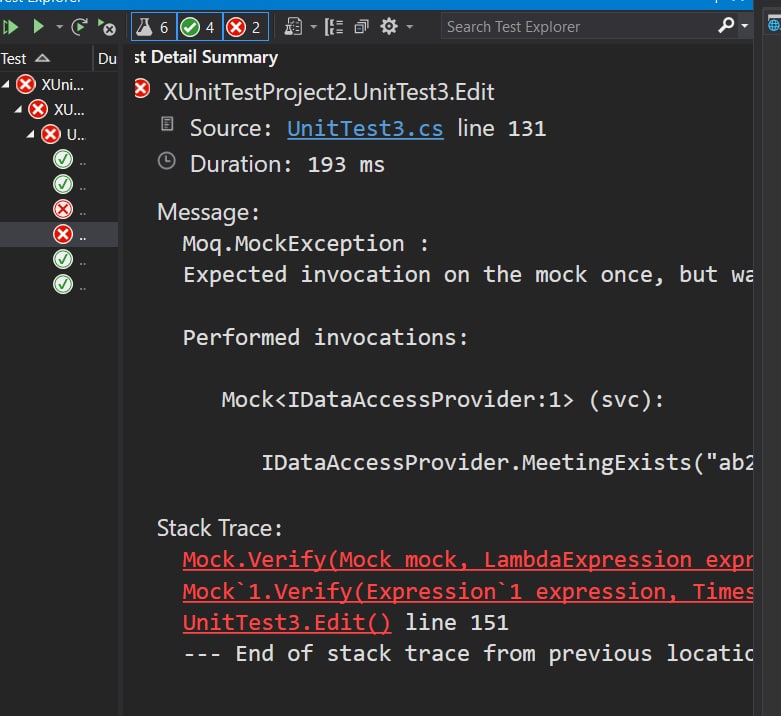The image size is (781, 716).
Task: Click the 'Stack Trace:' label
Action: pos(220,528)
